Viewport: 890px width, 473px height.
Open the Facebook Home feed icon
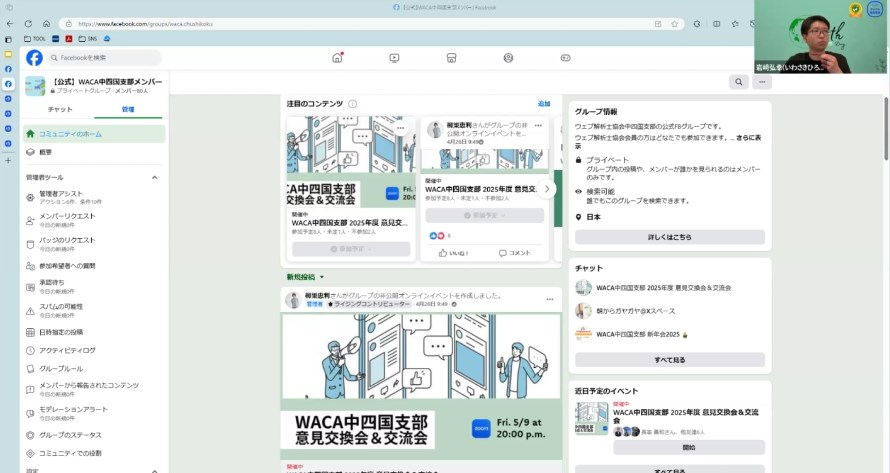coord(337,58)
